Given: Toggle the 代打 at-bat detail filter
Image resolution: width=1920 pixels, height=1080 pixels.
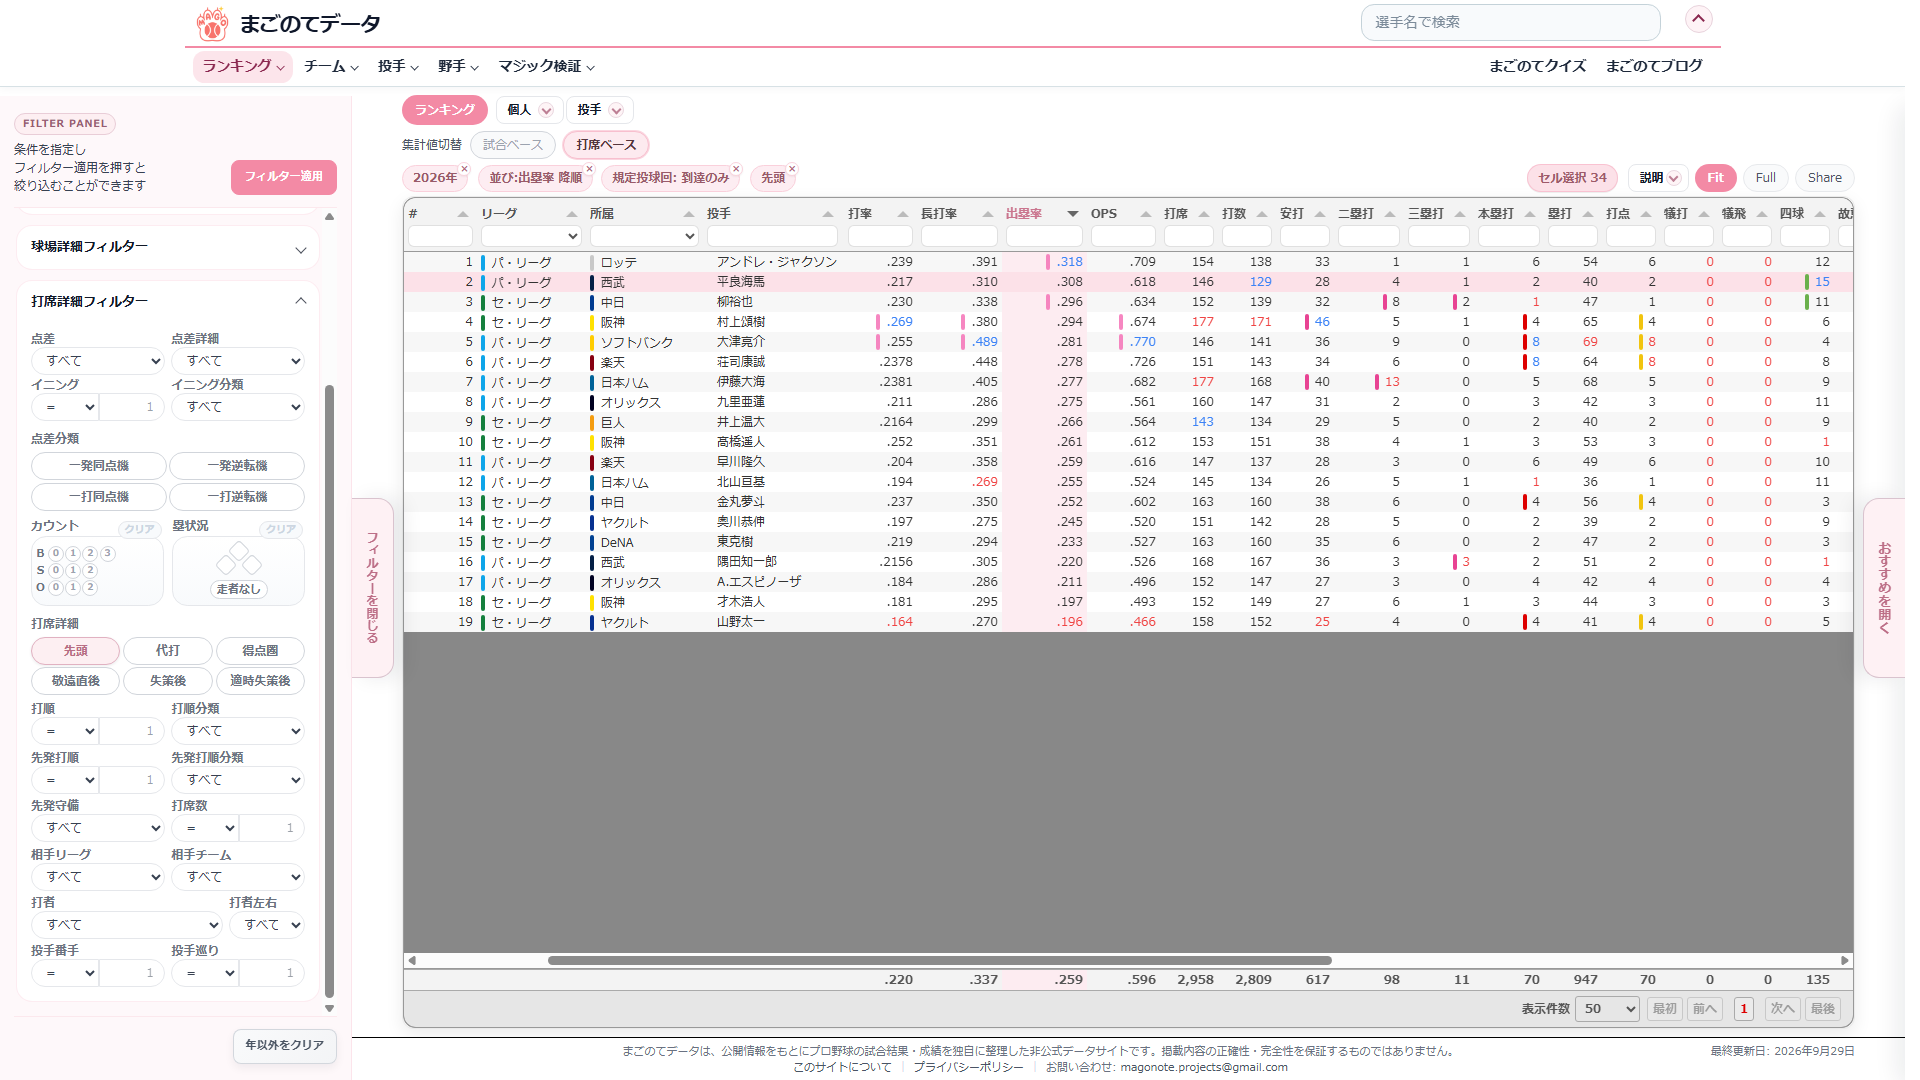Looking at the screenshot, I should coord(168,651).
